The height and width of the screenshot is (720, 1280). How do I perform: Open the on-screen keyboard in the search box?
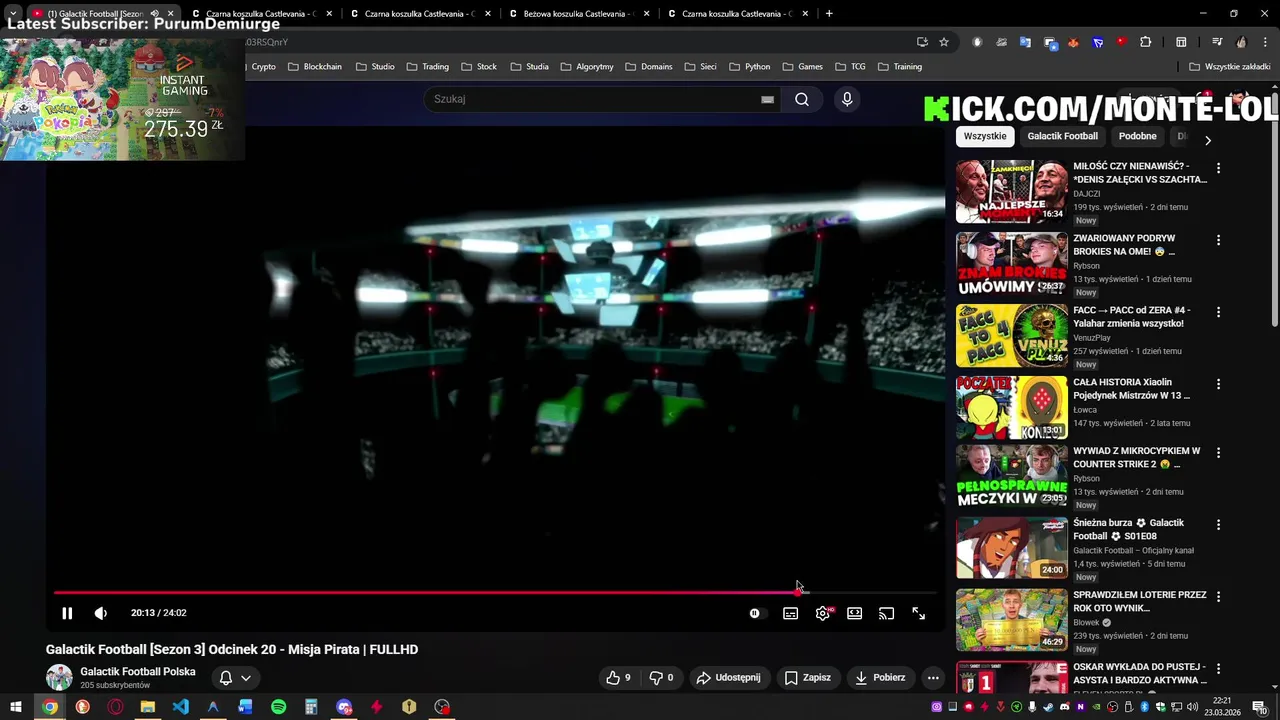pos(767,99)
